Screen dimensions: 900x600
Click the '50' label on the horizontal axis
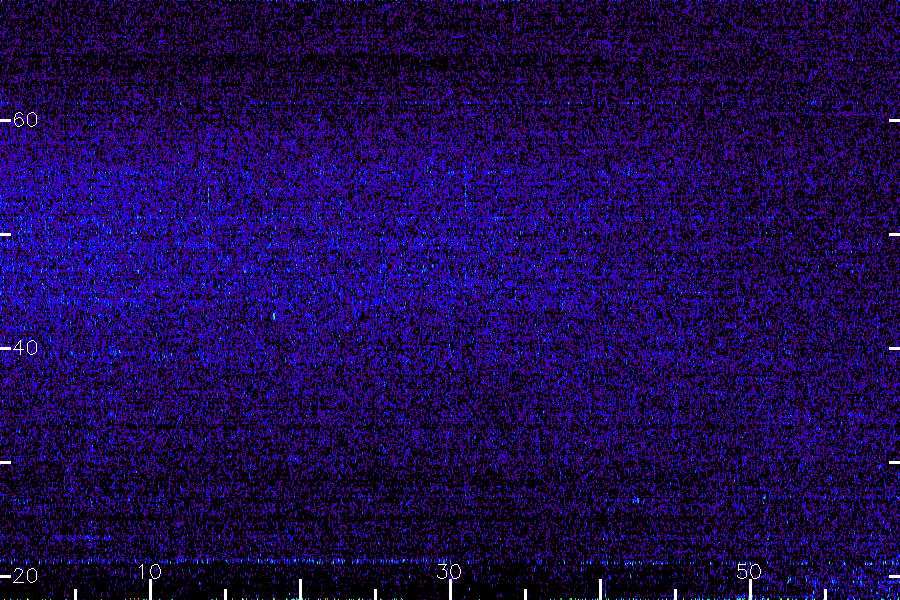(750, 571)
